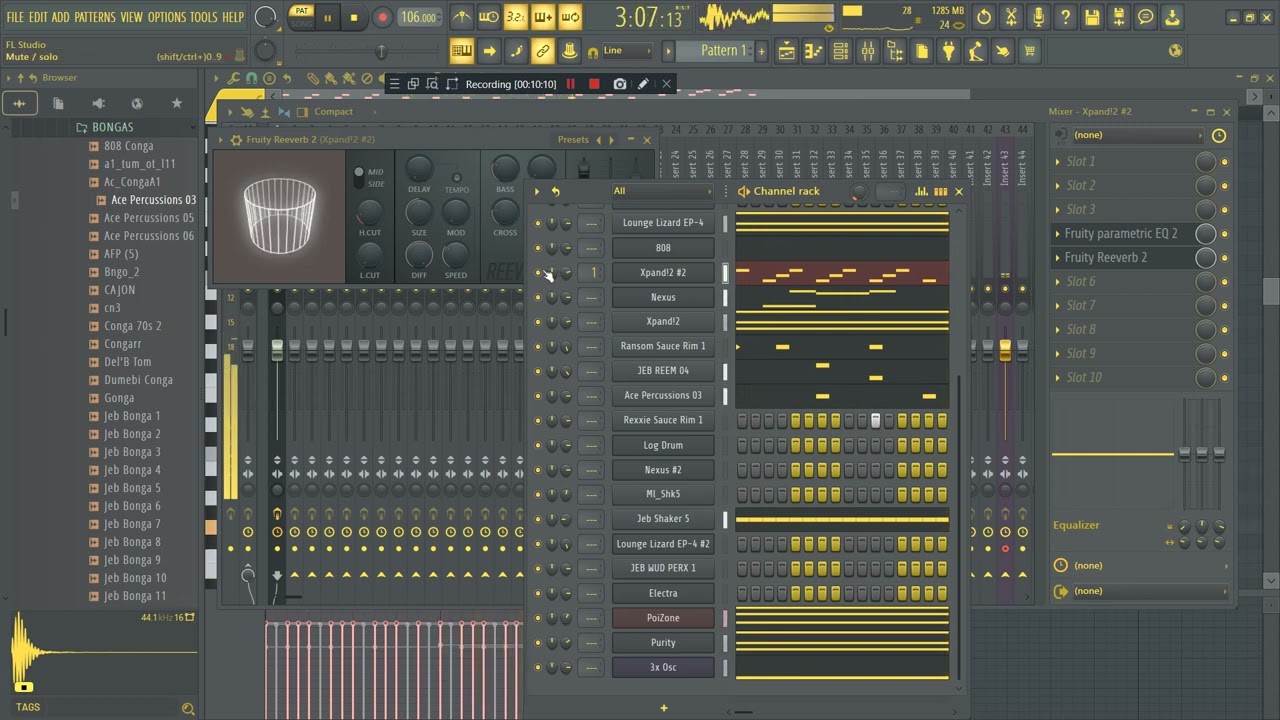Viewport: 1280px width, 720px height.
Task: Open the Fruity Reeverb Presets dropdown
Action: (573, 140)
